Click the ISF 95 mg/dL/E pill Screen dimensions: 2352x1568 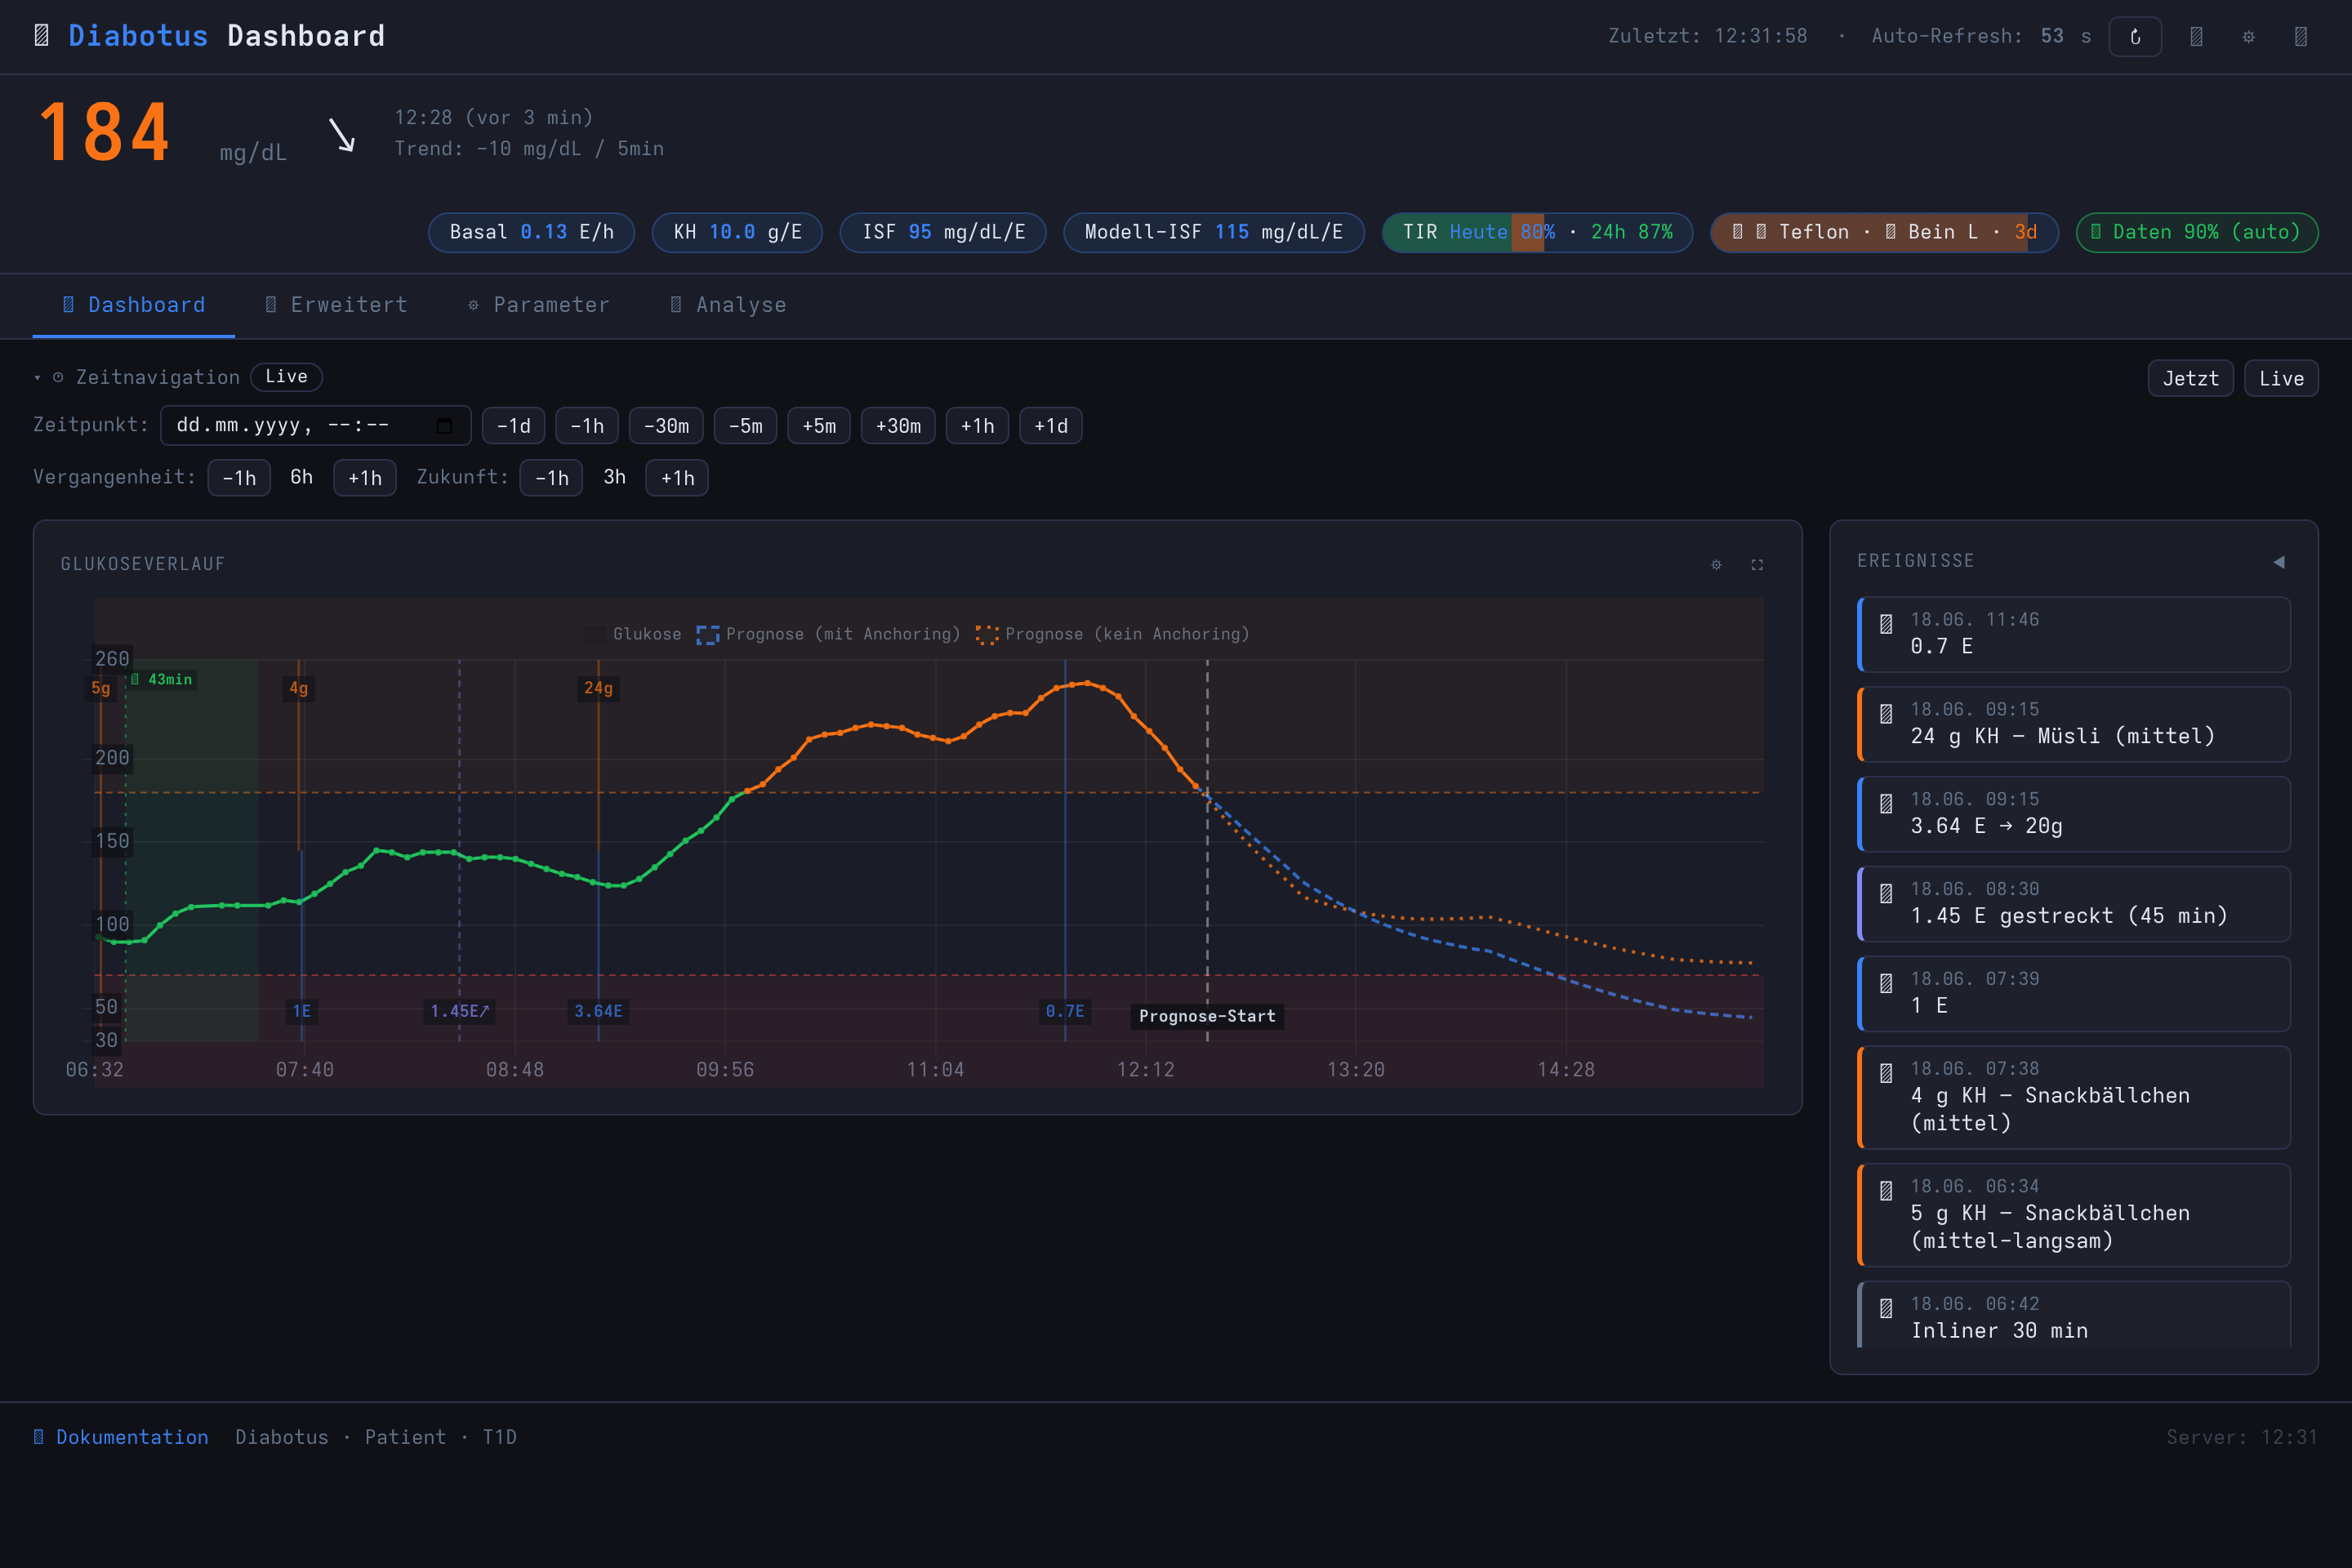(x=943, y=233)
